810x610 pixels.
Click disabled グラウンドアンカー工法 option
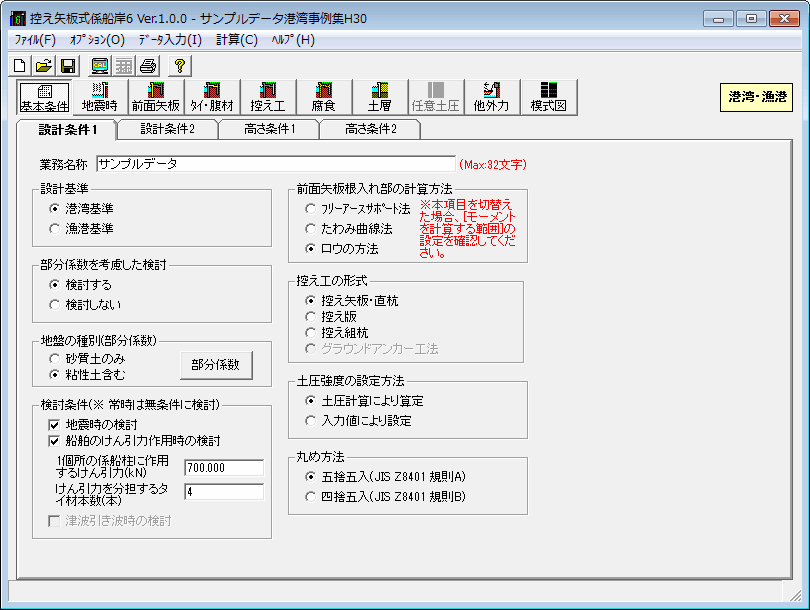click(372, 349)
